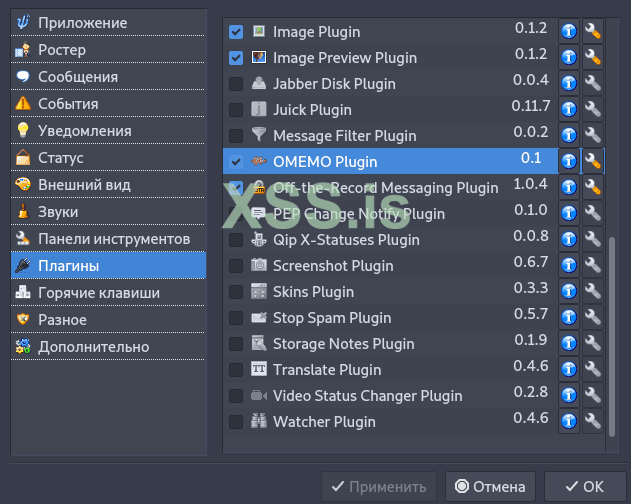Tick the Storage Notes Plugin checkbox
Screen dimensions: 631x504
click(236, 344)
